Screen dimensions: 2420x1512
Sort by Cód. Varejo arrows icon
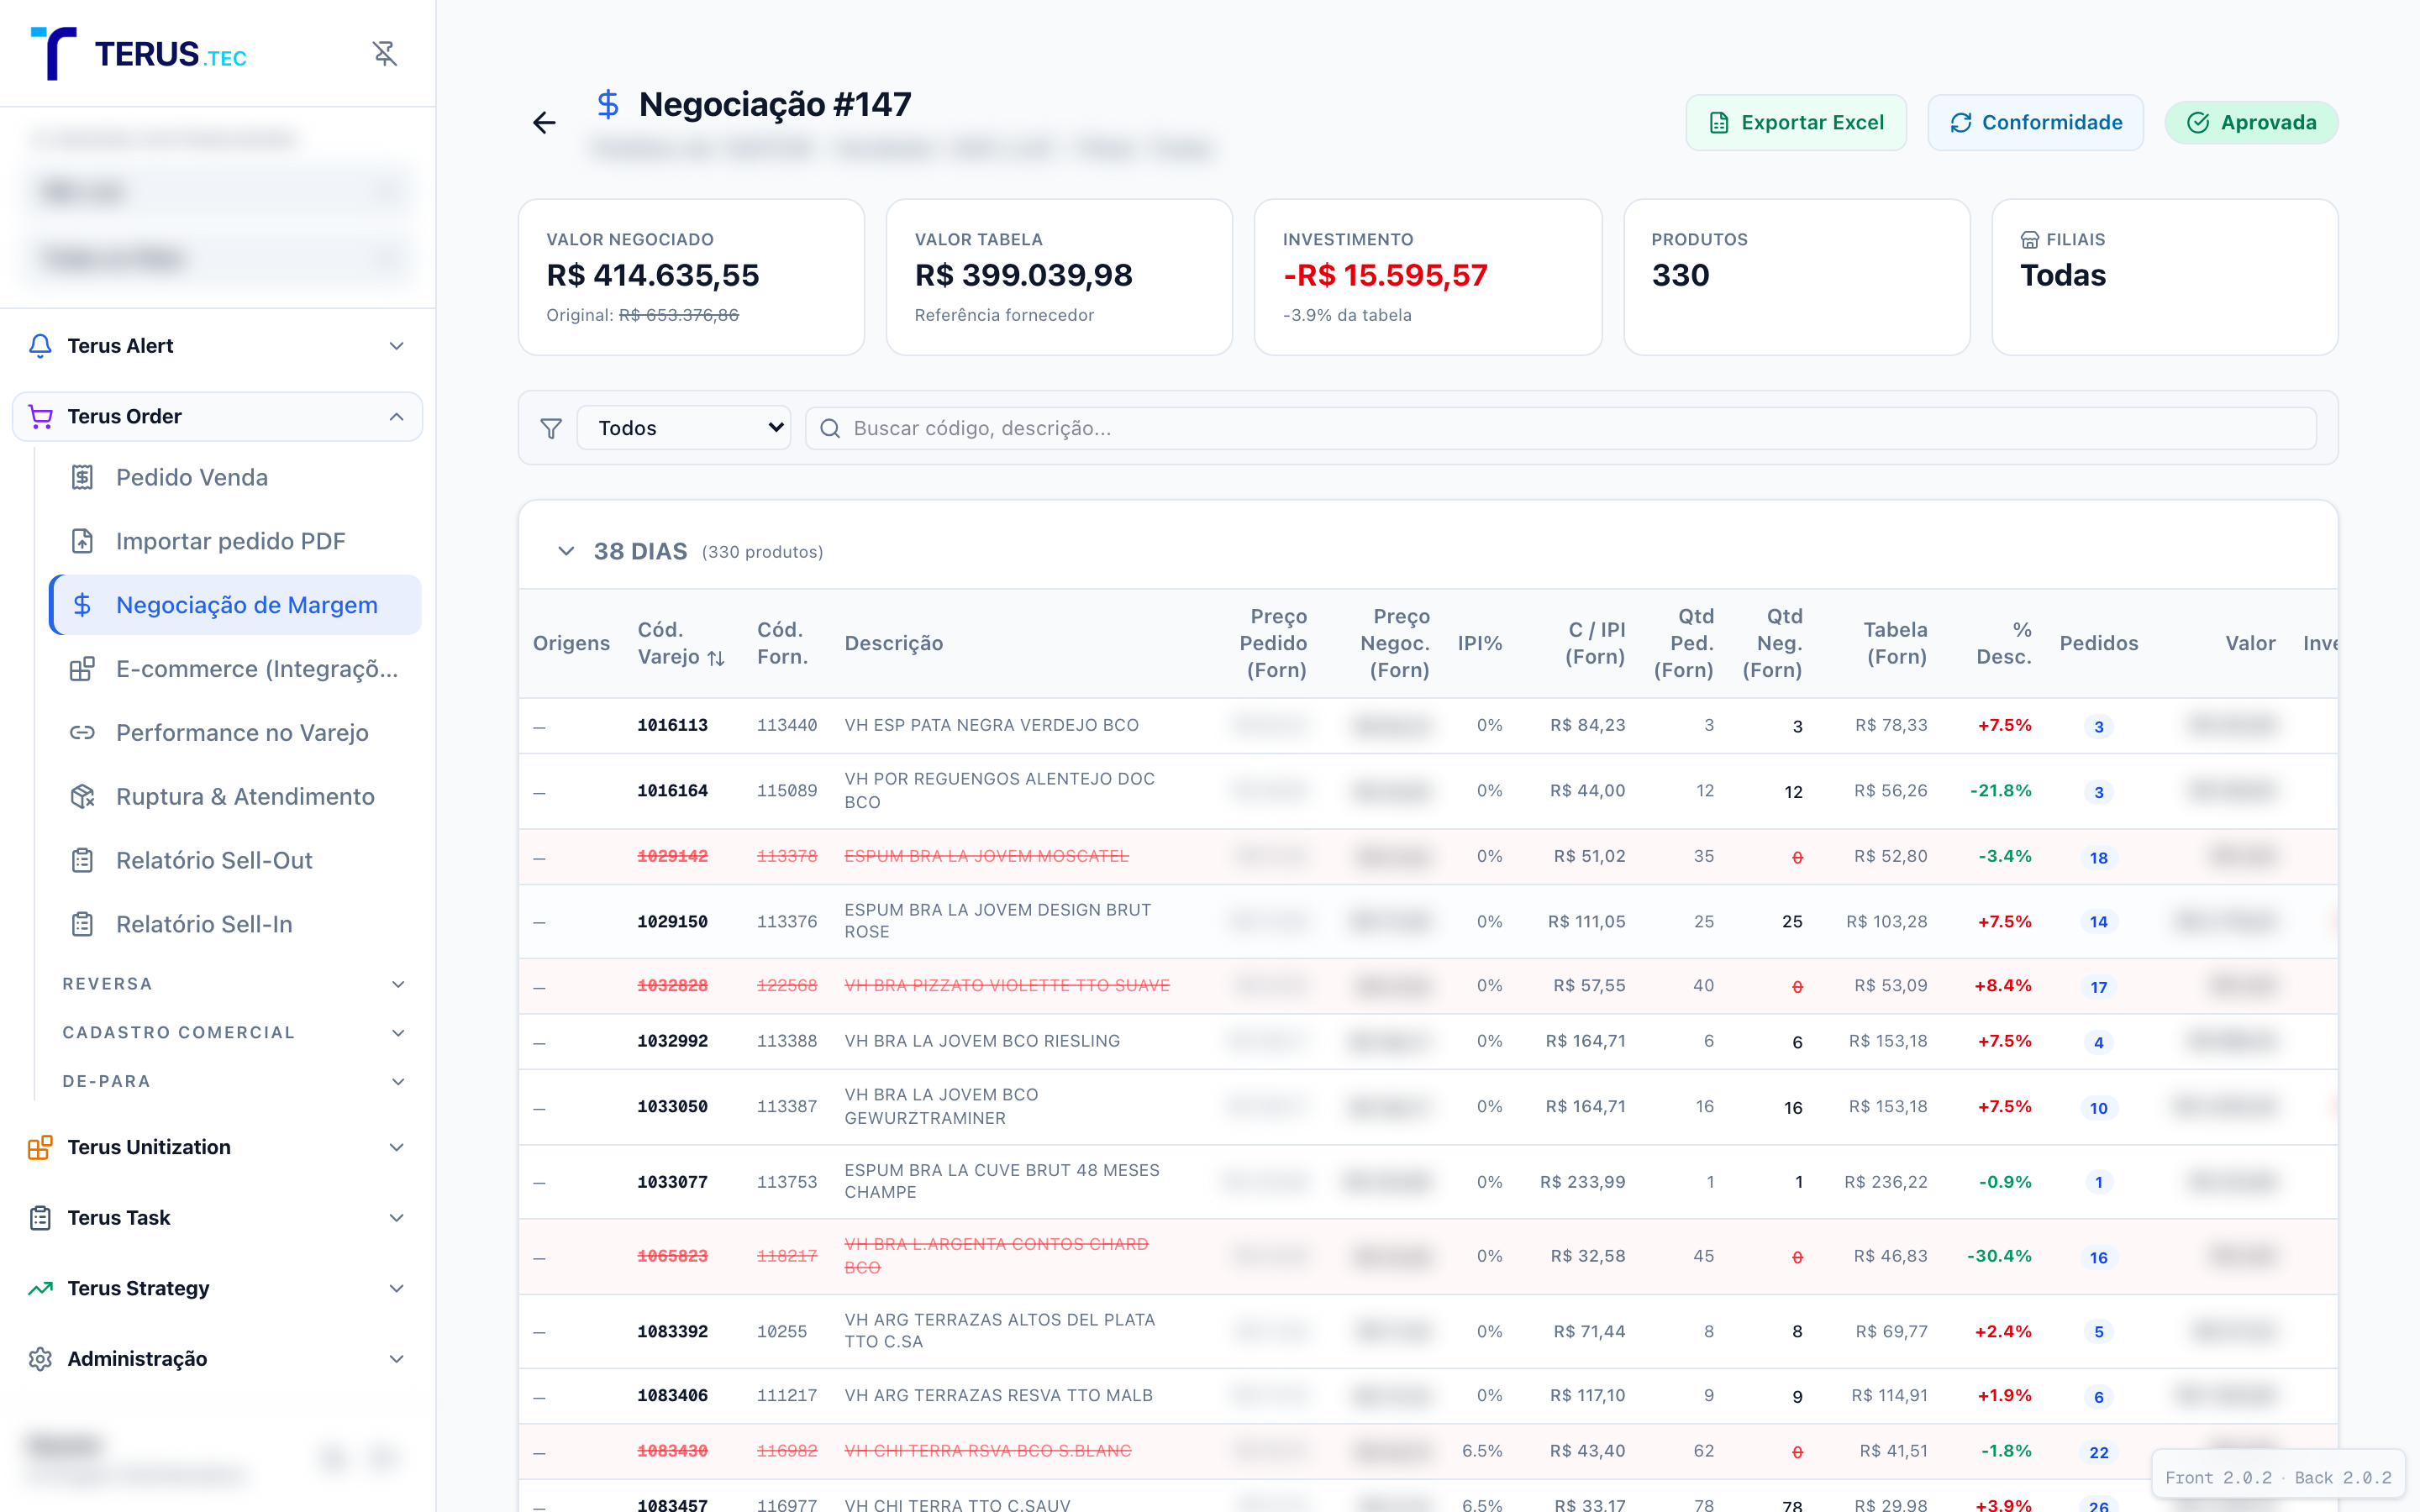point(716,658)
